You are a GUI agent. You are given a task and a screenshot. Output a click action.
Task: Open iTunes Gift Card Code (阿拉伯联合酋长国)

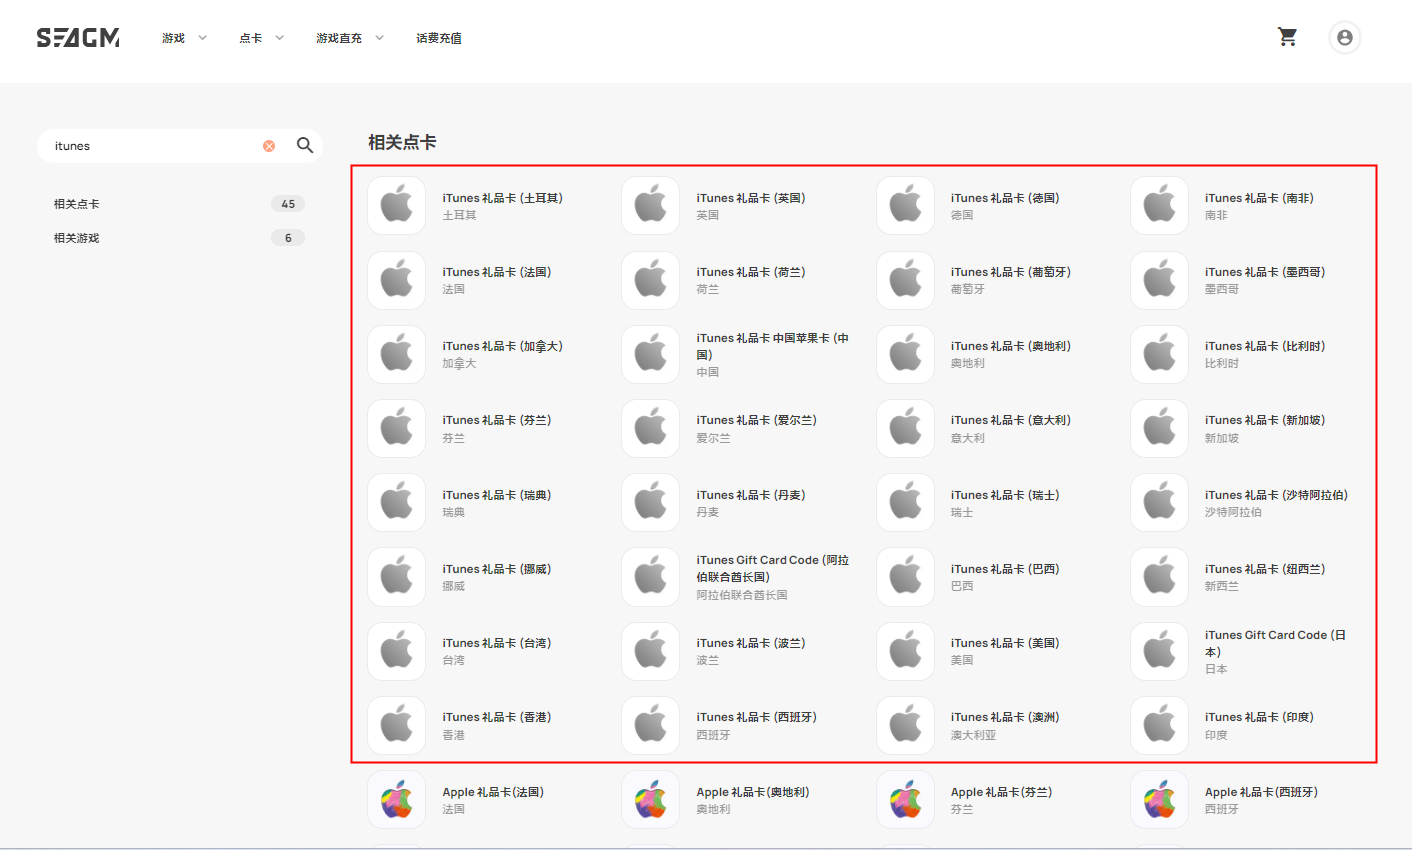click(x=773, y=568)
